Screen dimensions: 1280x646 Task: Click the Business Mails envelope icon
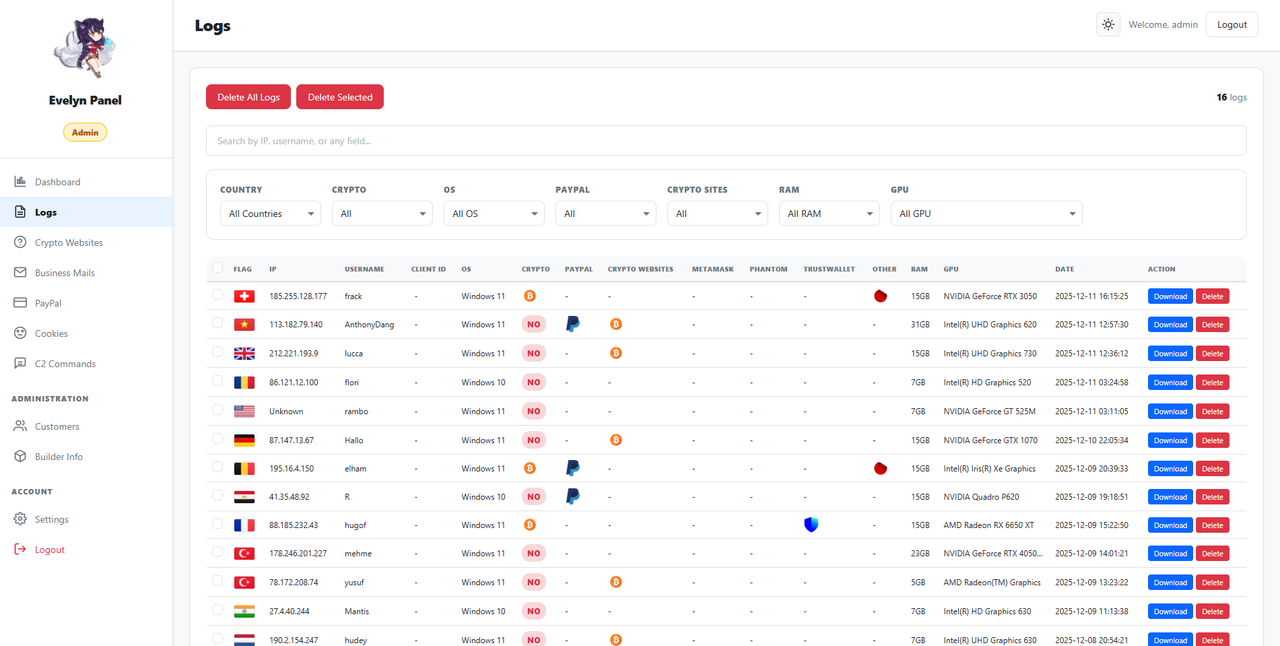[x=20, y=272]
